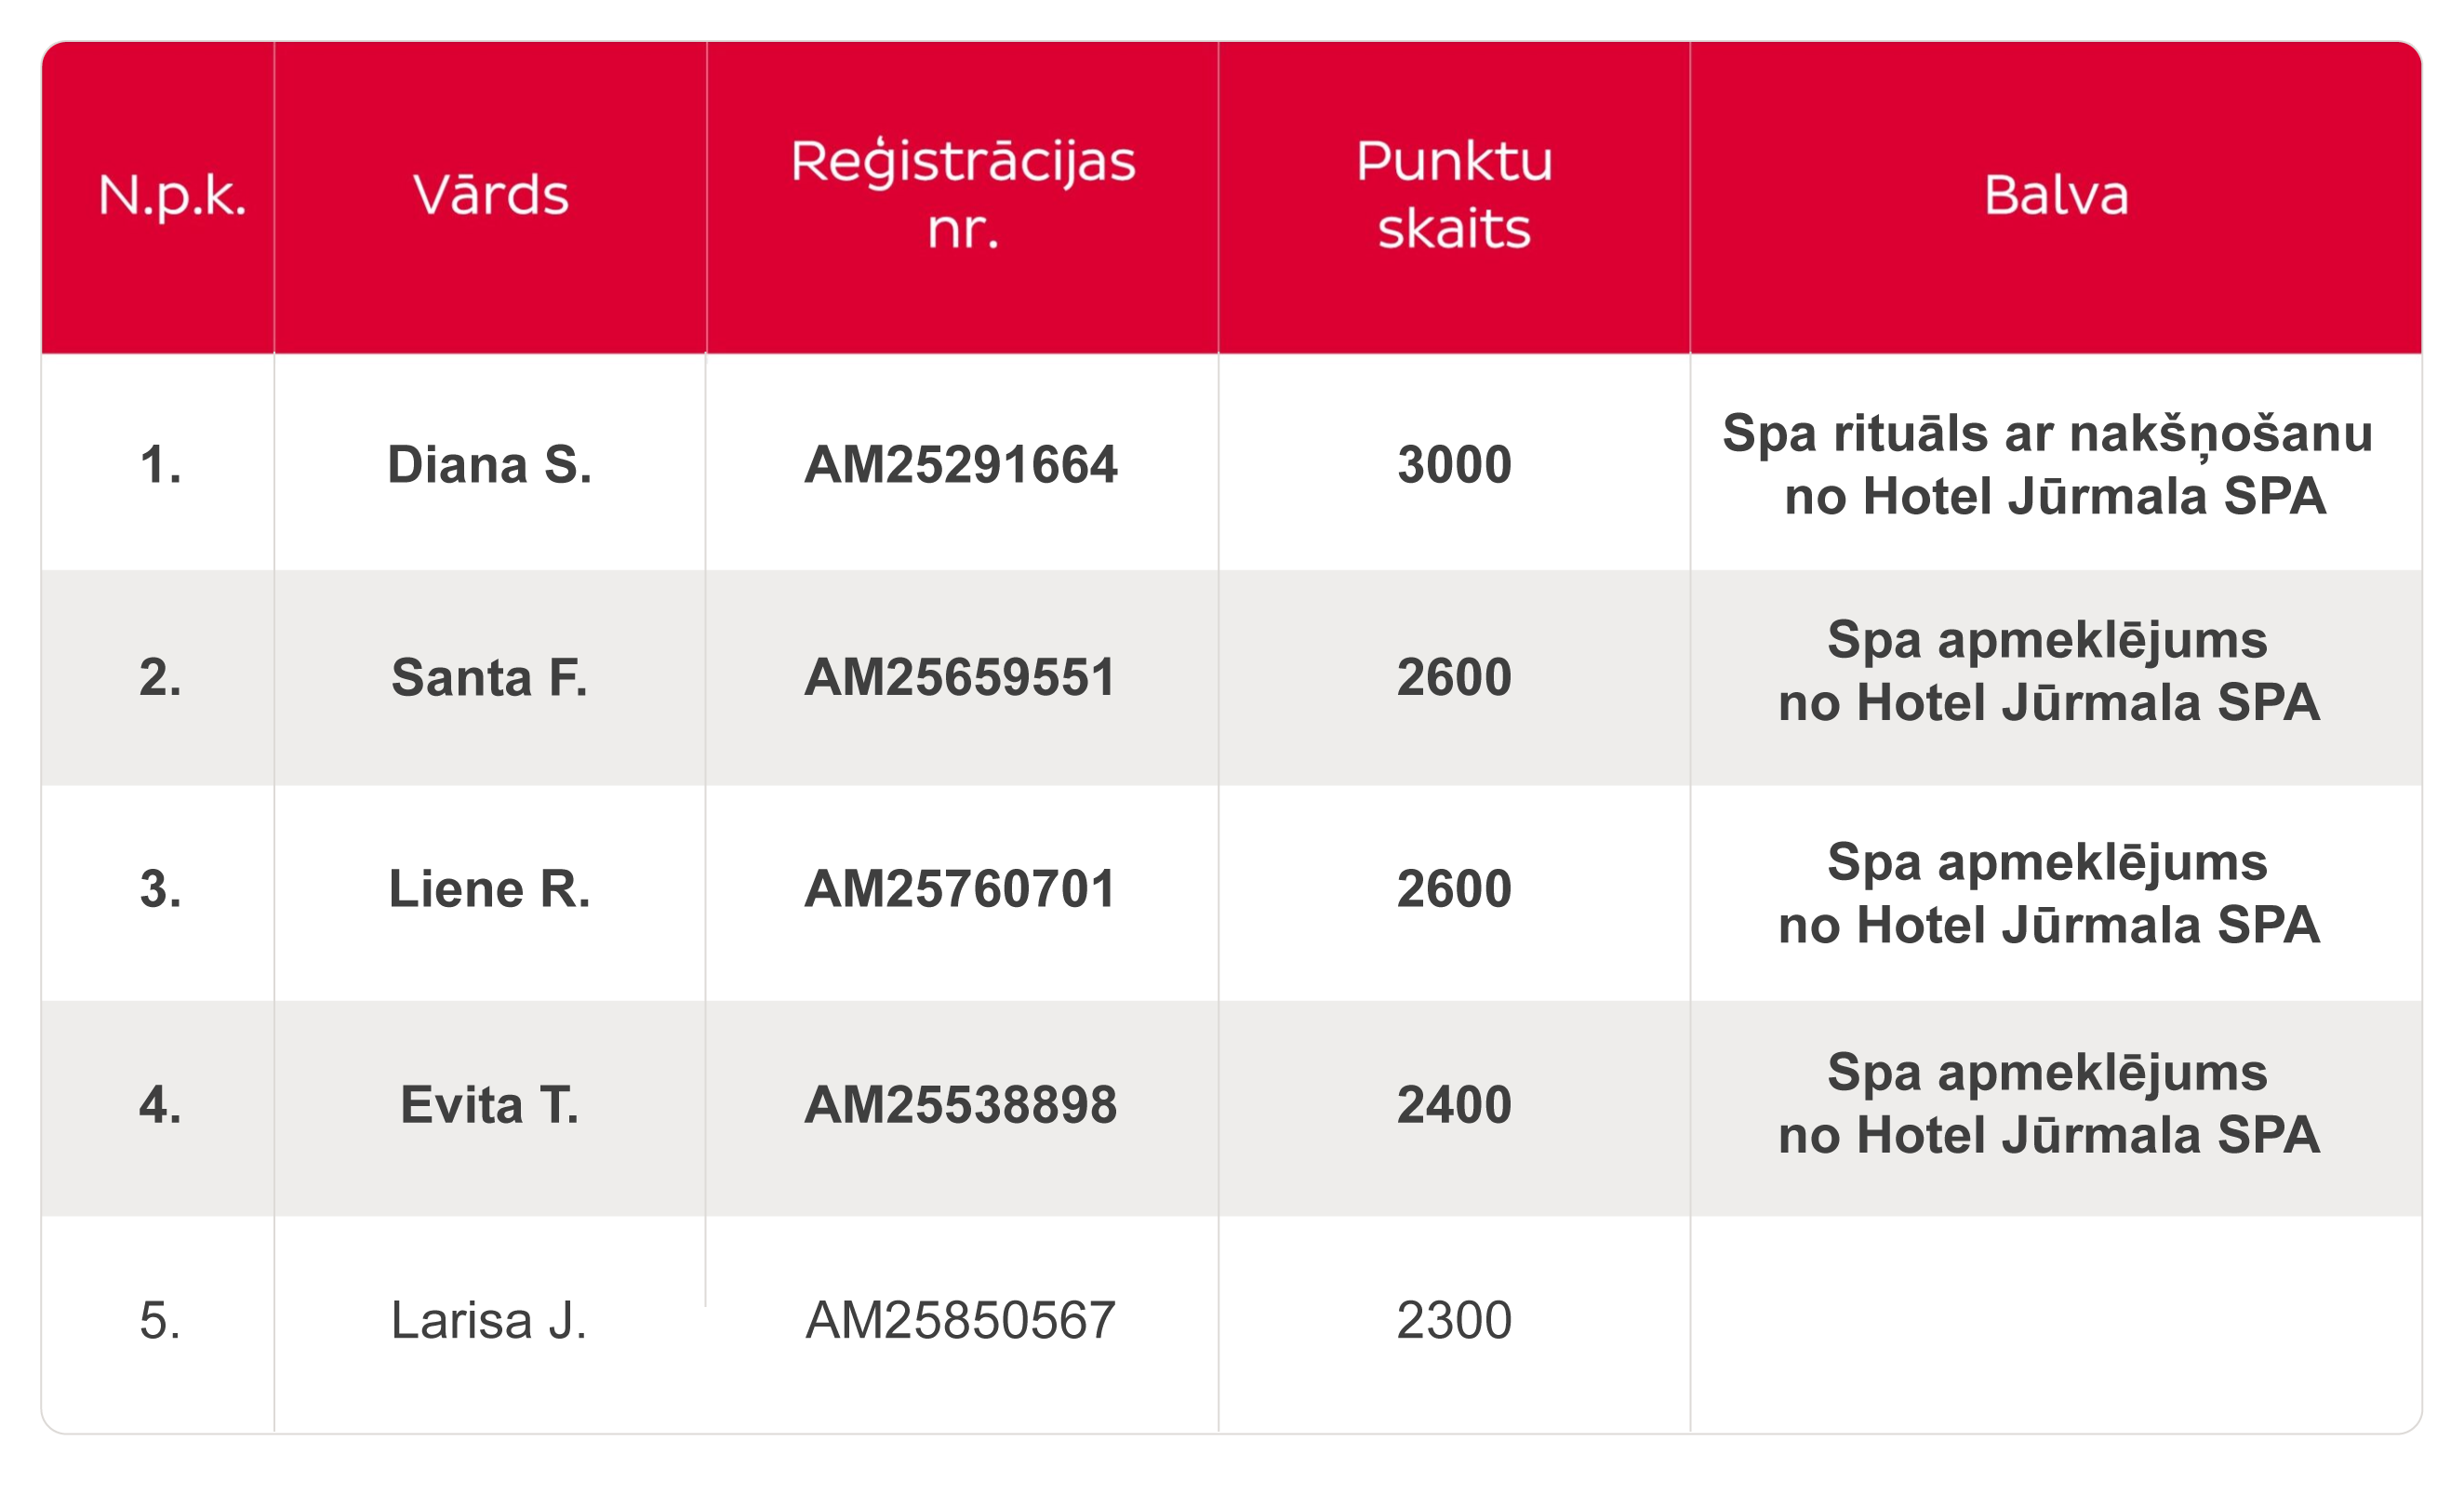This screenshot has width=2464, height=1494.
Task: Click registration number AM25291664
Action: click(x=961, y=465)
